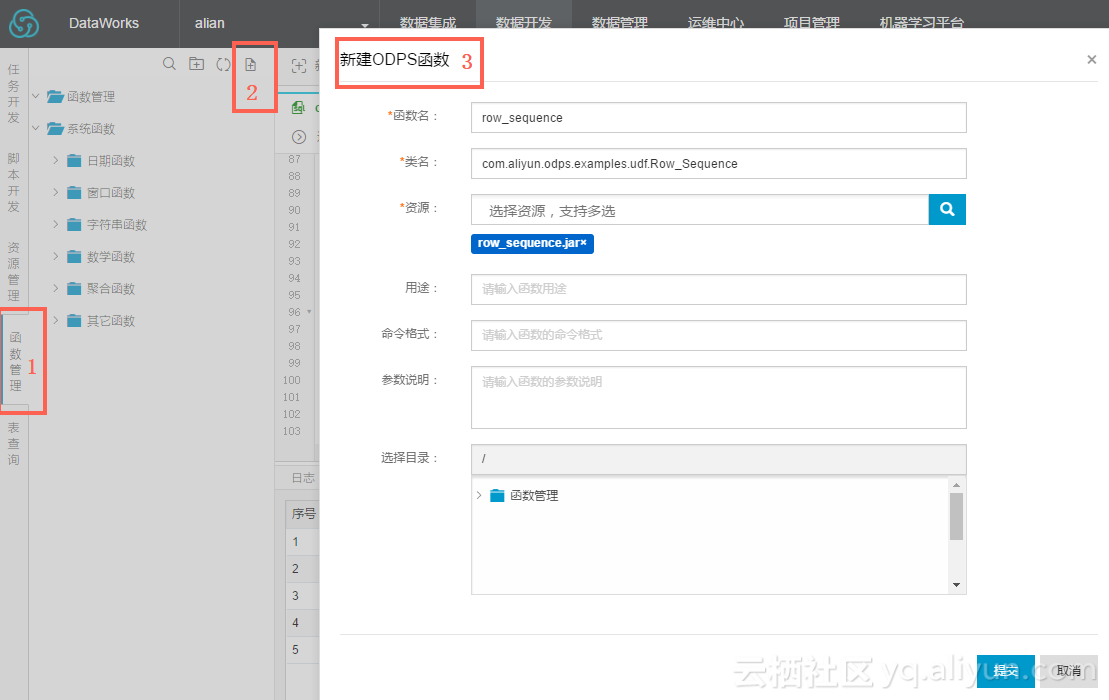Click the 聚合函数 folder icon

pos(74,288)
